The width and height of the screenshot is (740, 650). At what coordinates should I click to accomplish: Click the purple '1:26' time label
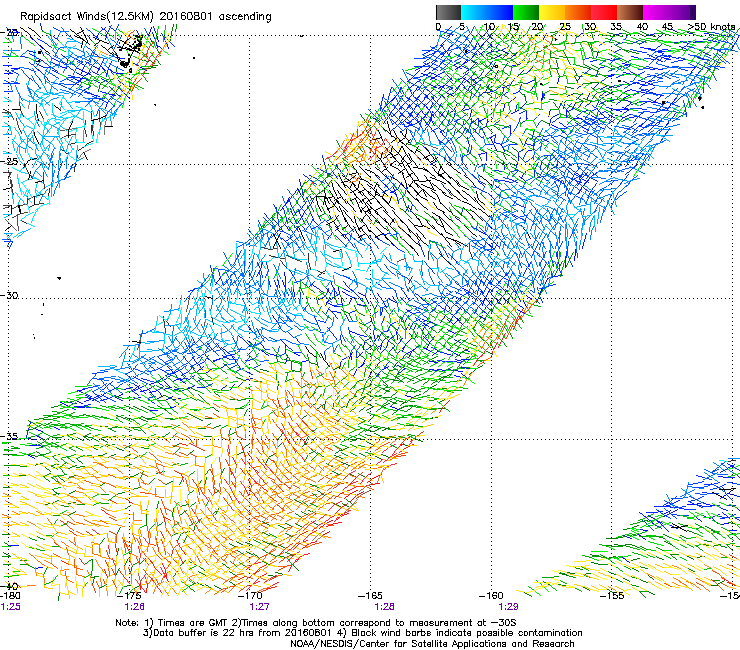click(x=135, y=607)
